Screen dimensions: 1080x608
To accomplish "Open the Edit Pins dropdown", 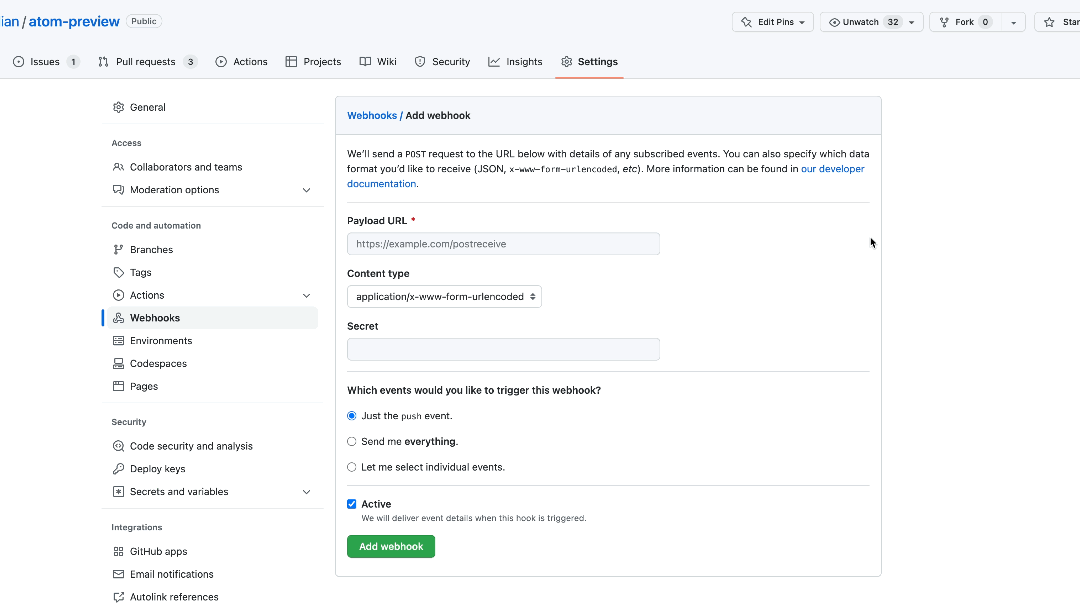I will pyautogui.click(x=773, y=22).
